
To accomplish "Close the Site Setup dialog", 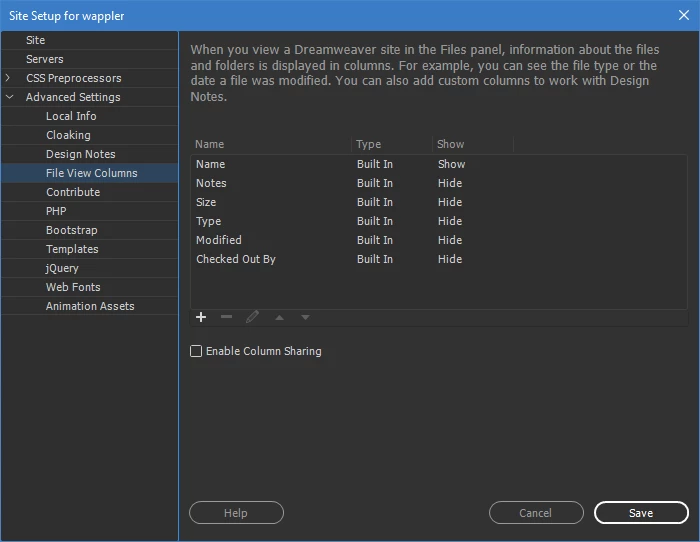I will [x=683, y=15].
